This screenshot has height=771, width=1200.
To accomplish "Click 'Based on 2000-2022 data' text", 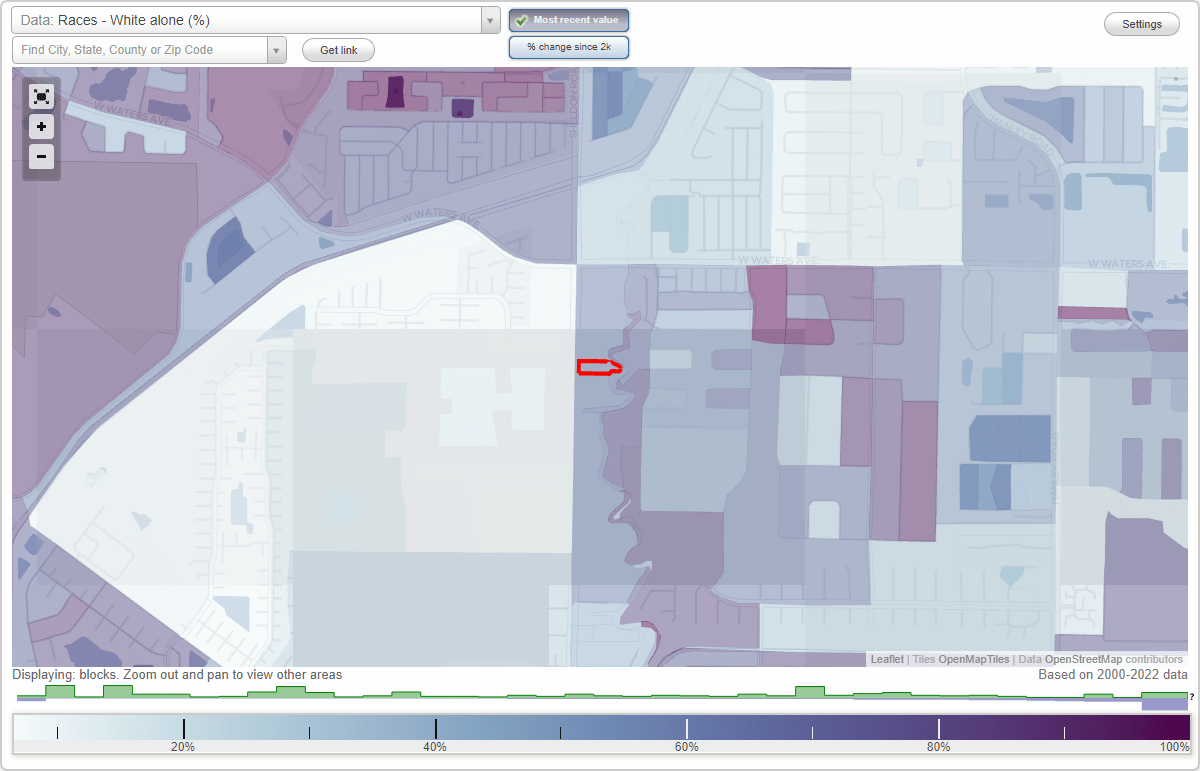I will (1113, 675).
